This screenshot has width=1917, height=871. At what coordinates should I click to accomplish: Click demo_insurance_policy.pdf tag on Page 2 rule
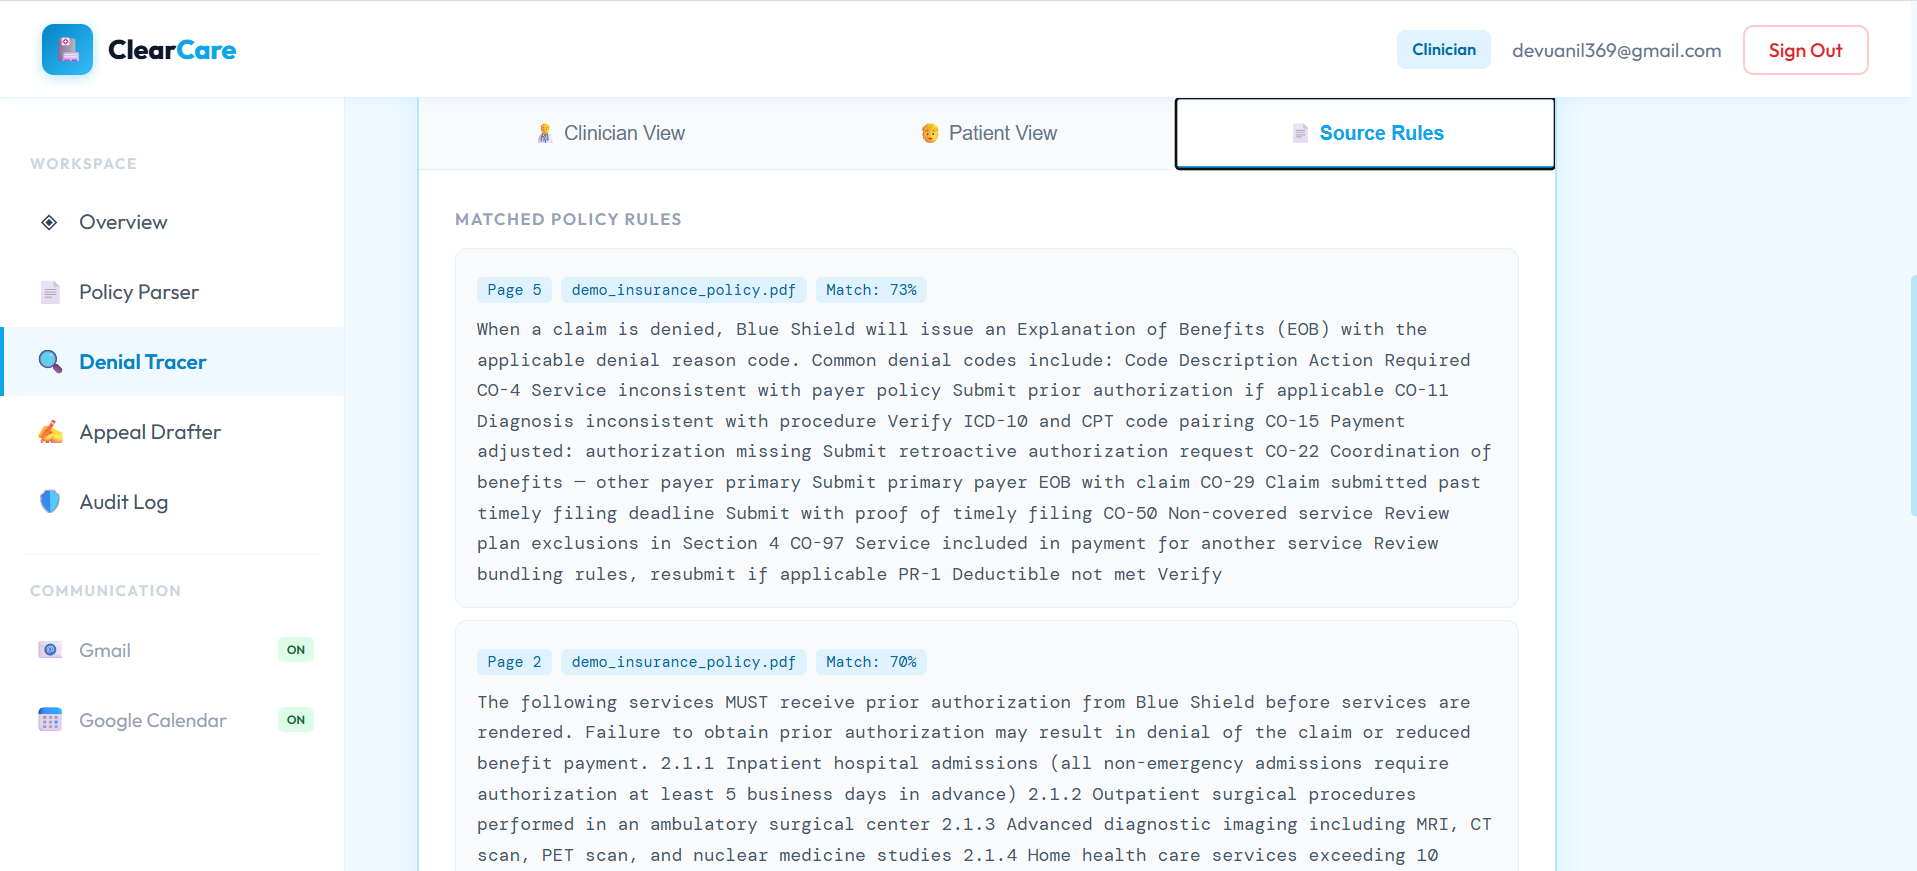click(x=683, y=662)
